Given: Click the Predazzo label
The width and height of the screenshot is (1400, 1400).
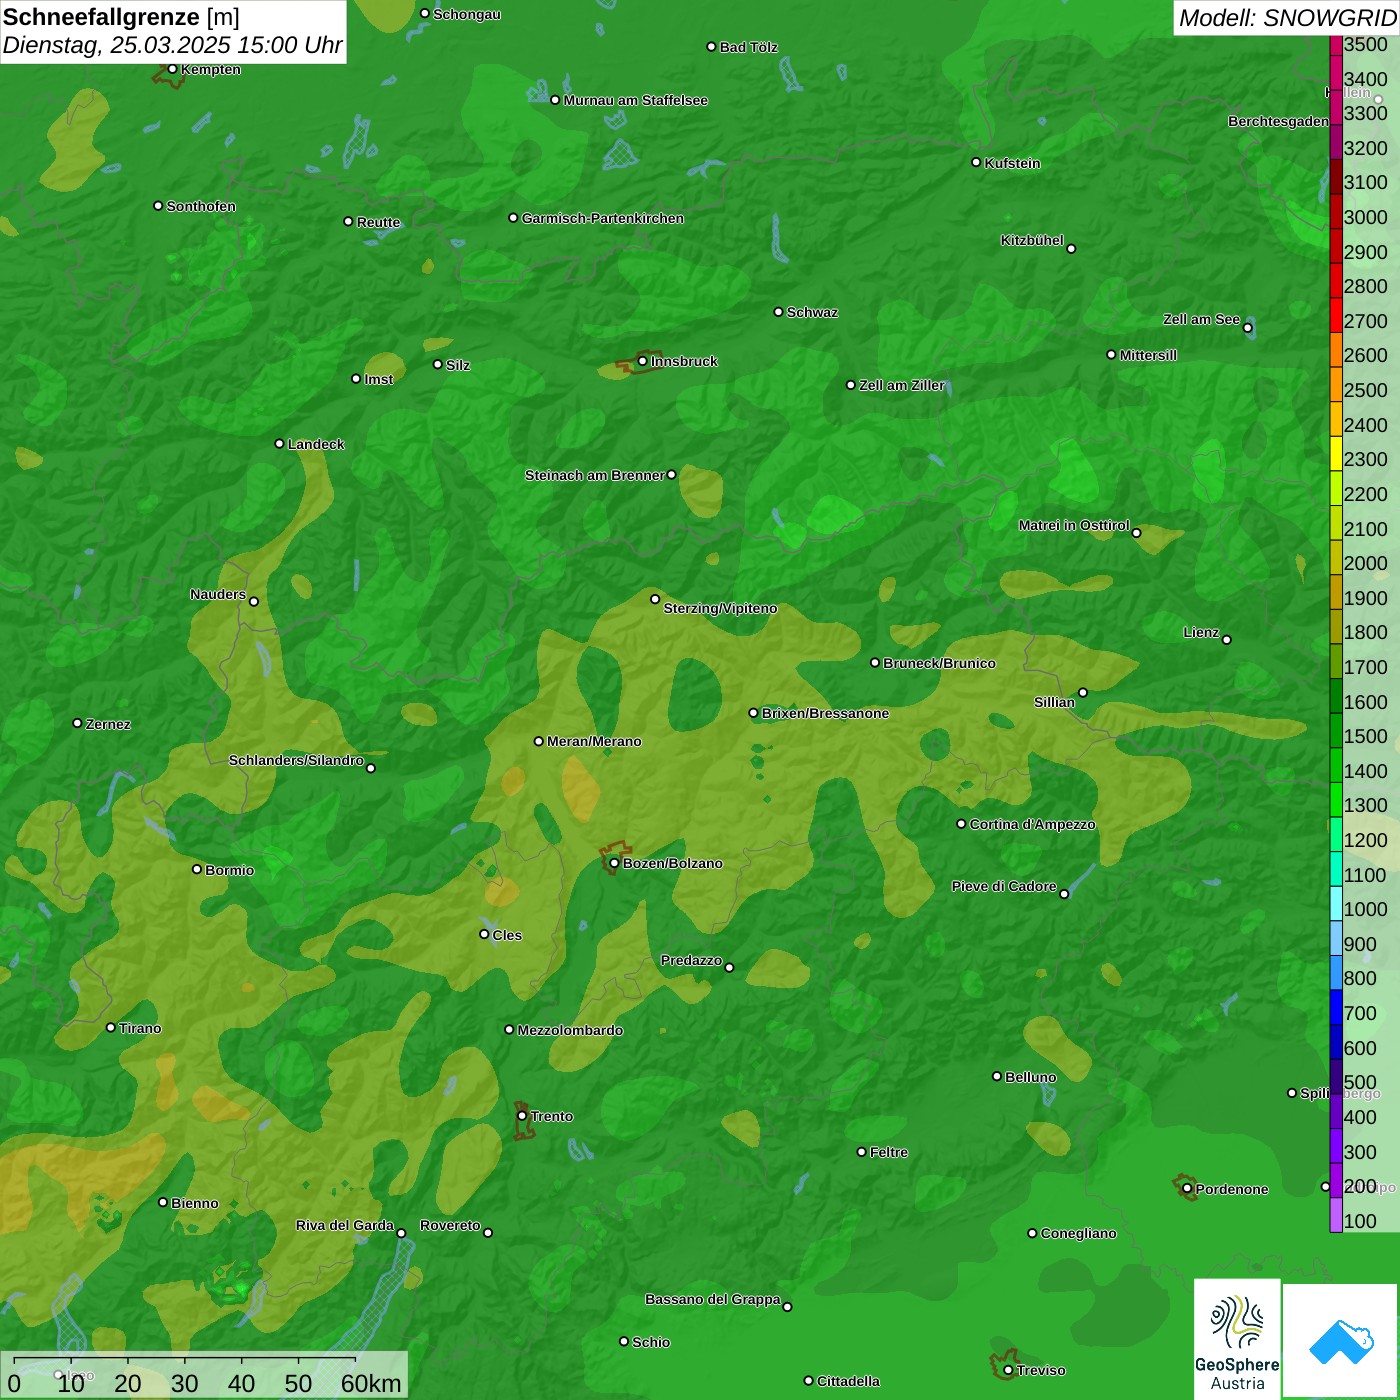Looking at the screenshot, I should pyautogui.click(x=691, y=960).
